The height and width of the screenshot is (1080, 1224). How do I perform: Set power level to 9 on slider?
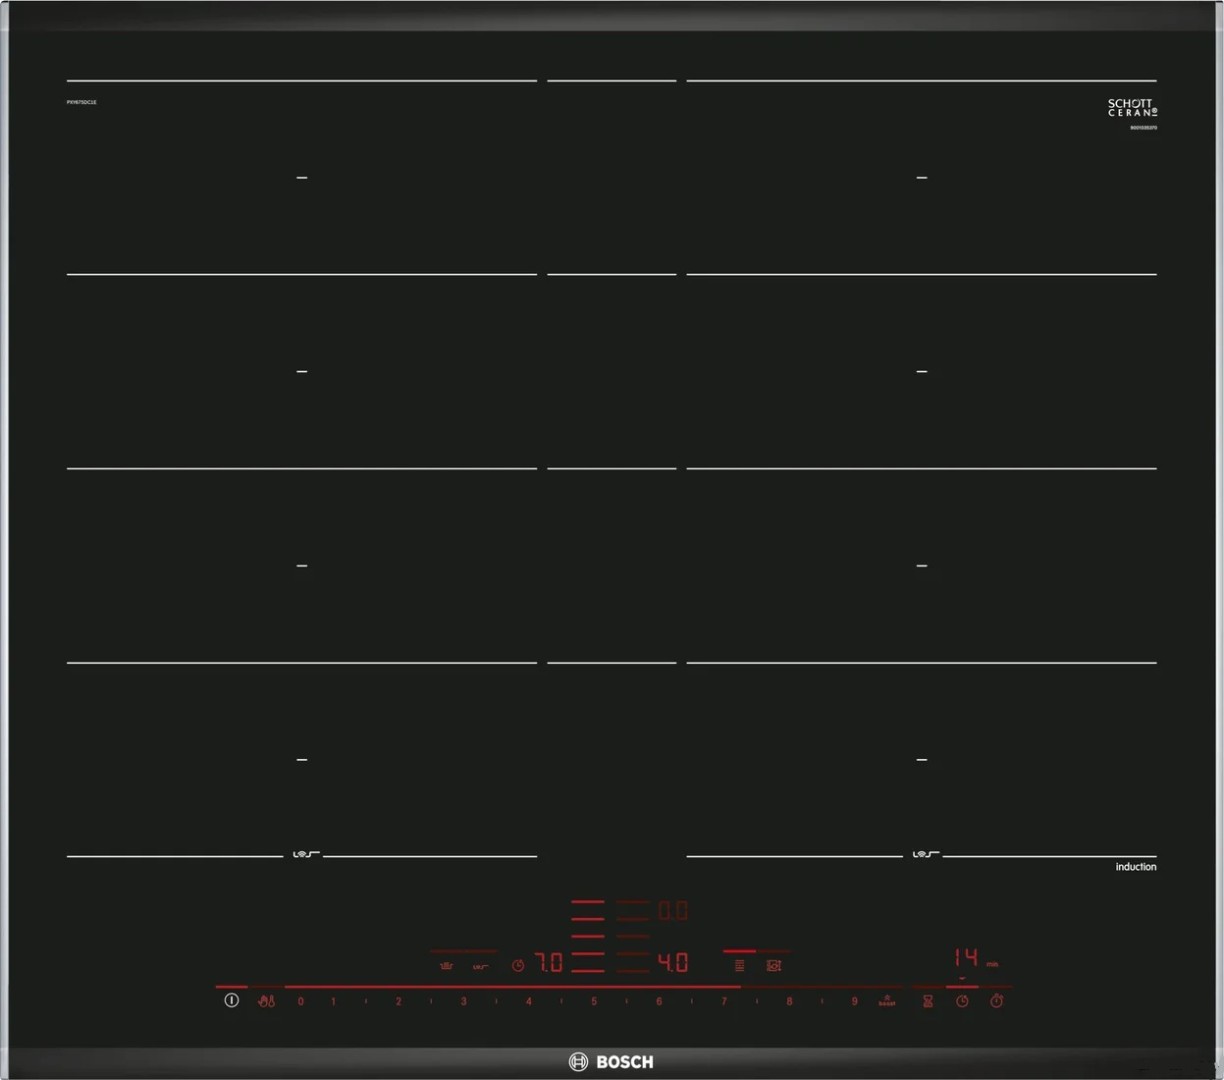(x=854, y=1001)
